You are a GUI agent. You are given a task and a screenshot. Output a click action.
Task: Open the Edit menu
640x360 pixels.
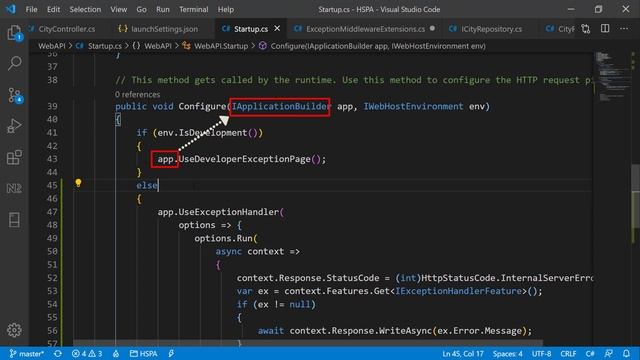[53, 9]
